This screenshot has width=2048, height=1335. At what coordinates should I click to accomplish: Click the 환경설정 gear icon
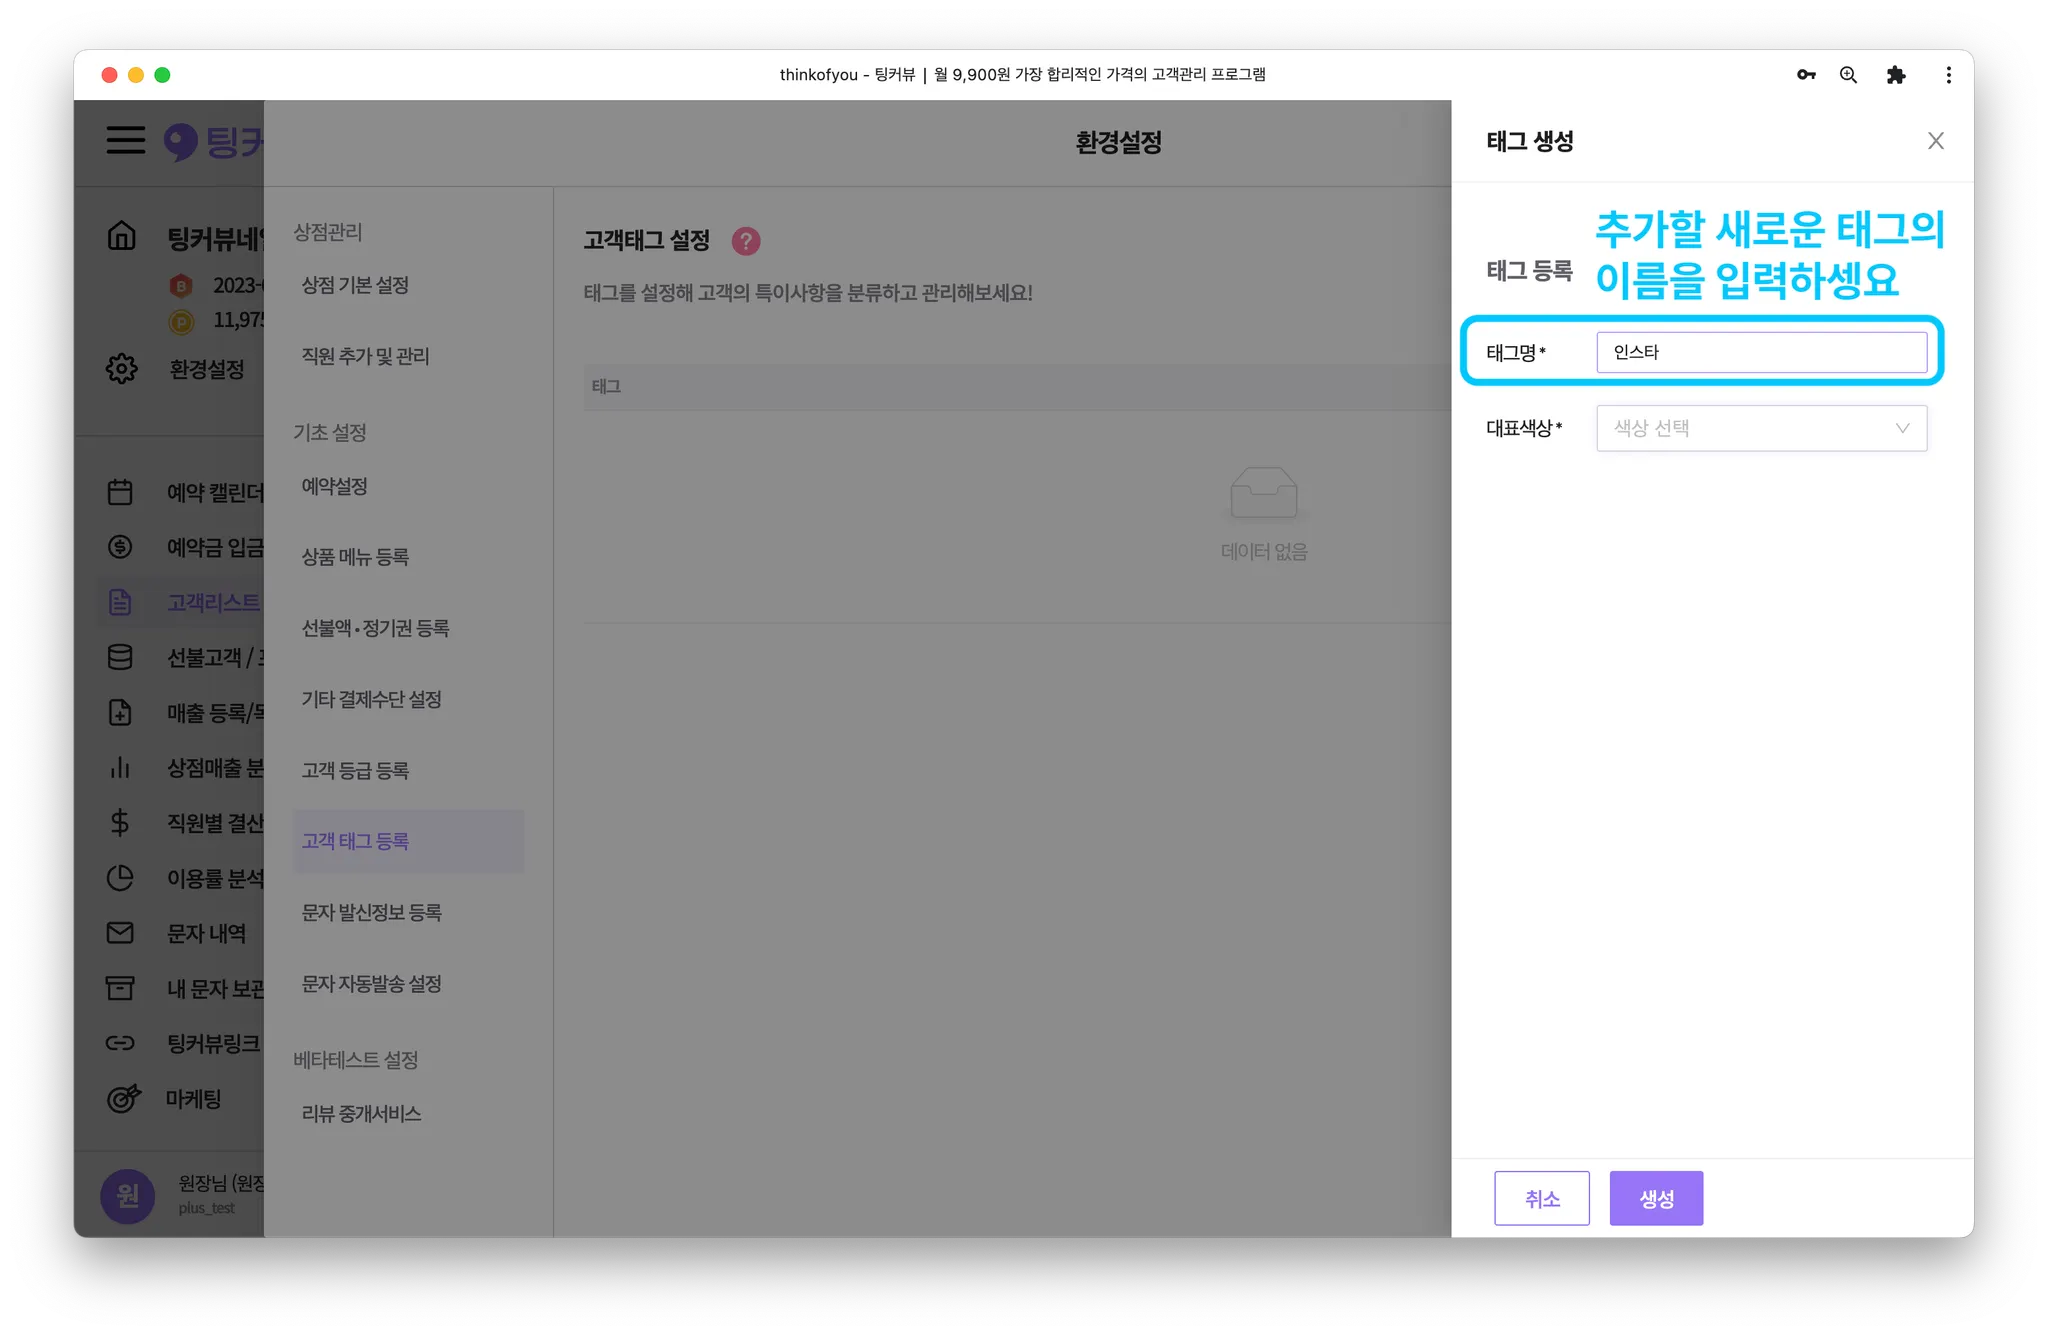pyautogui.click(x=121, y=368)
